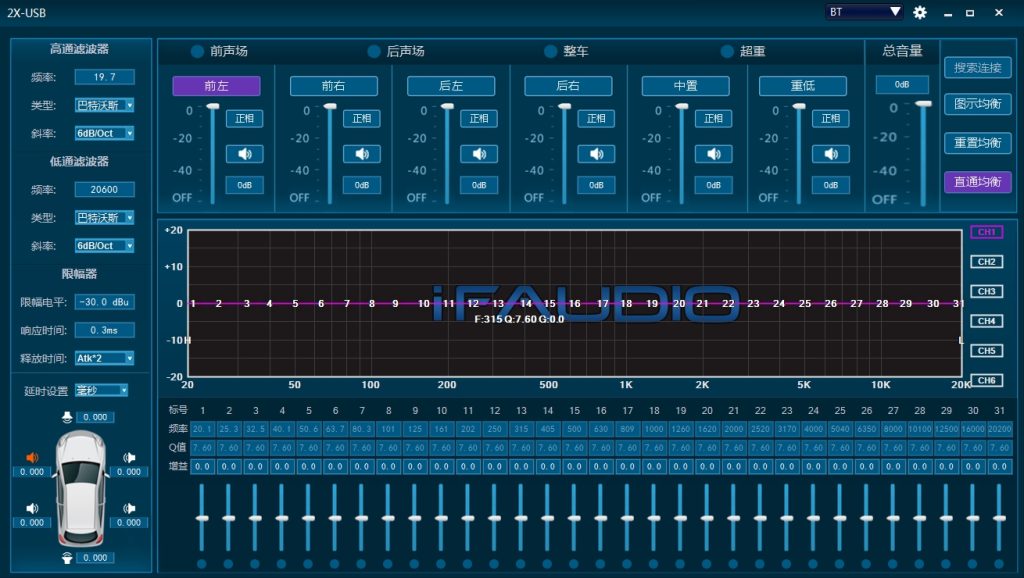Click the 总音量 master volume slider
The image size is (1024, 578).
click(923, 153)
